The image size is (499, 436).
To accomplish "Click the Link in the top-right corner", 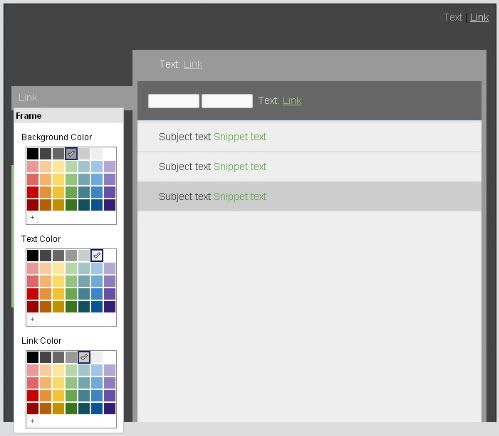I will pos(479,18).
